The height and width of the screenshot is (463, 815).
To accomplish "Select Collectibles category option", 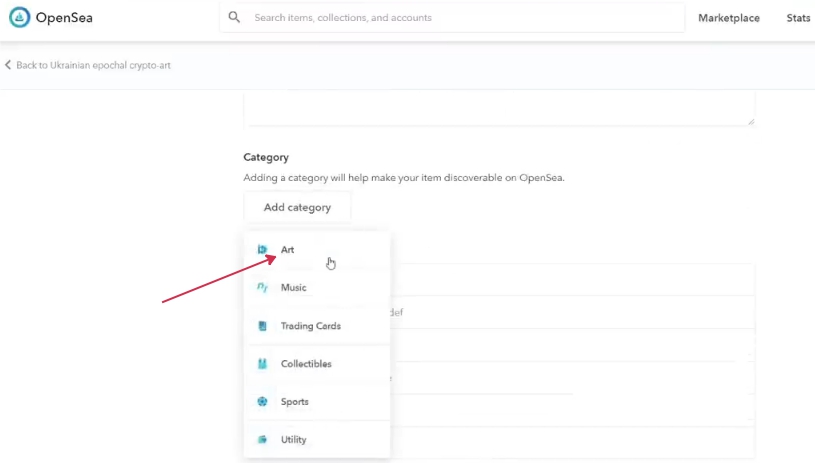I will 306,364.
